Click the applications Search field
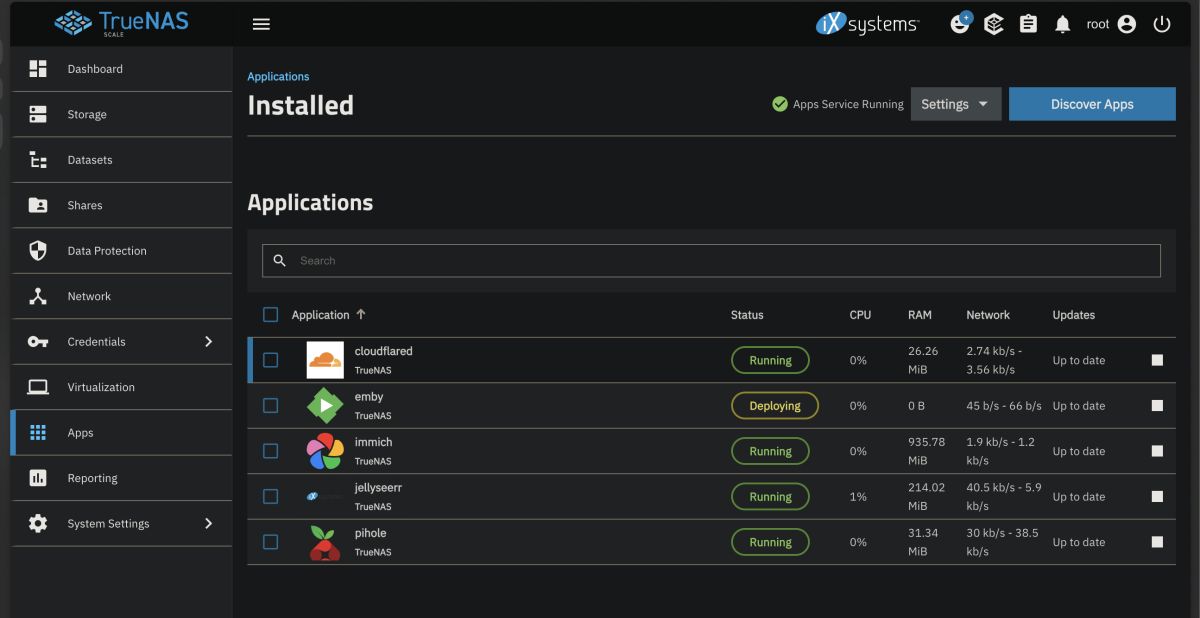 coord(710,261)
